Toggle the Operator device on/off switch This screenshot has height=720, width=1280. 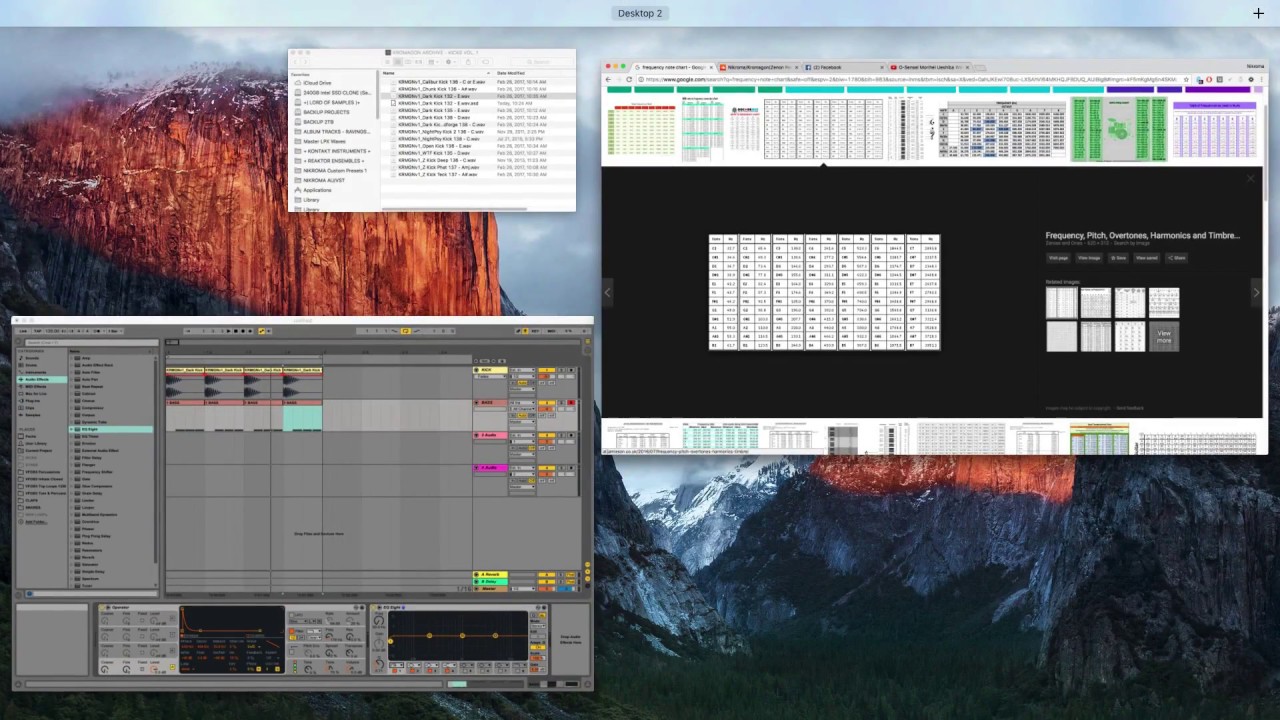pos(102,607)
